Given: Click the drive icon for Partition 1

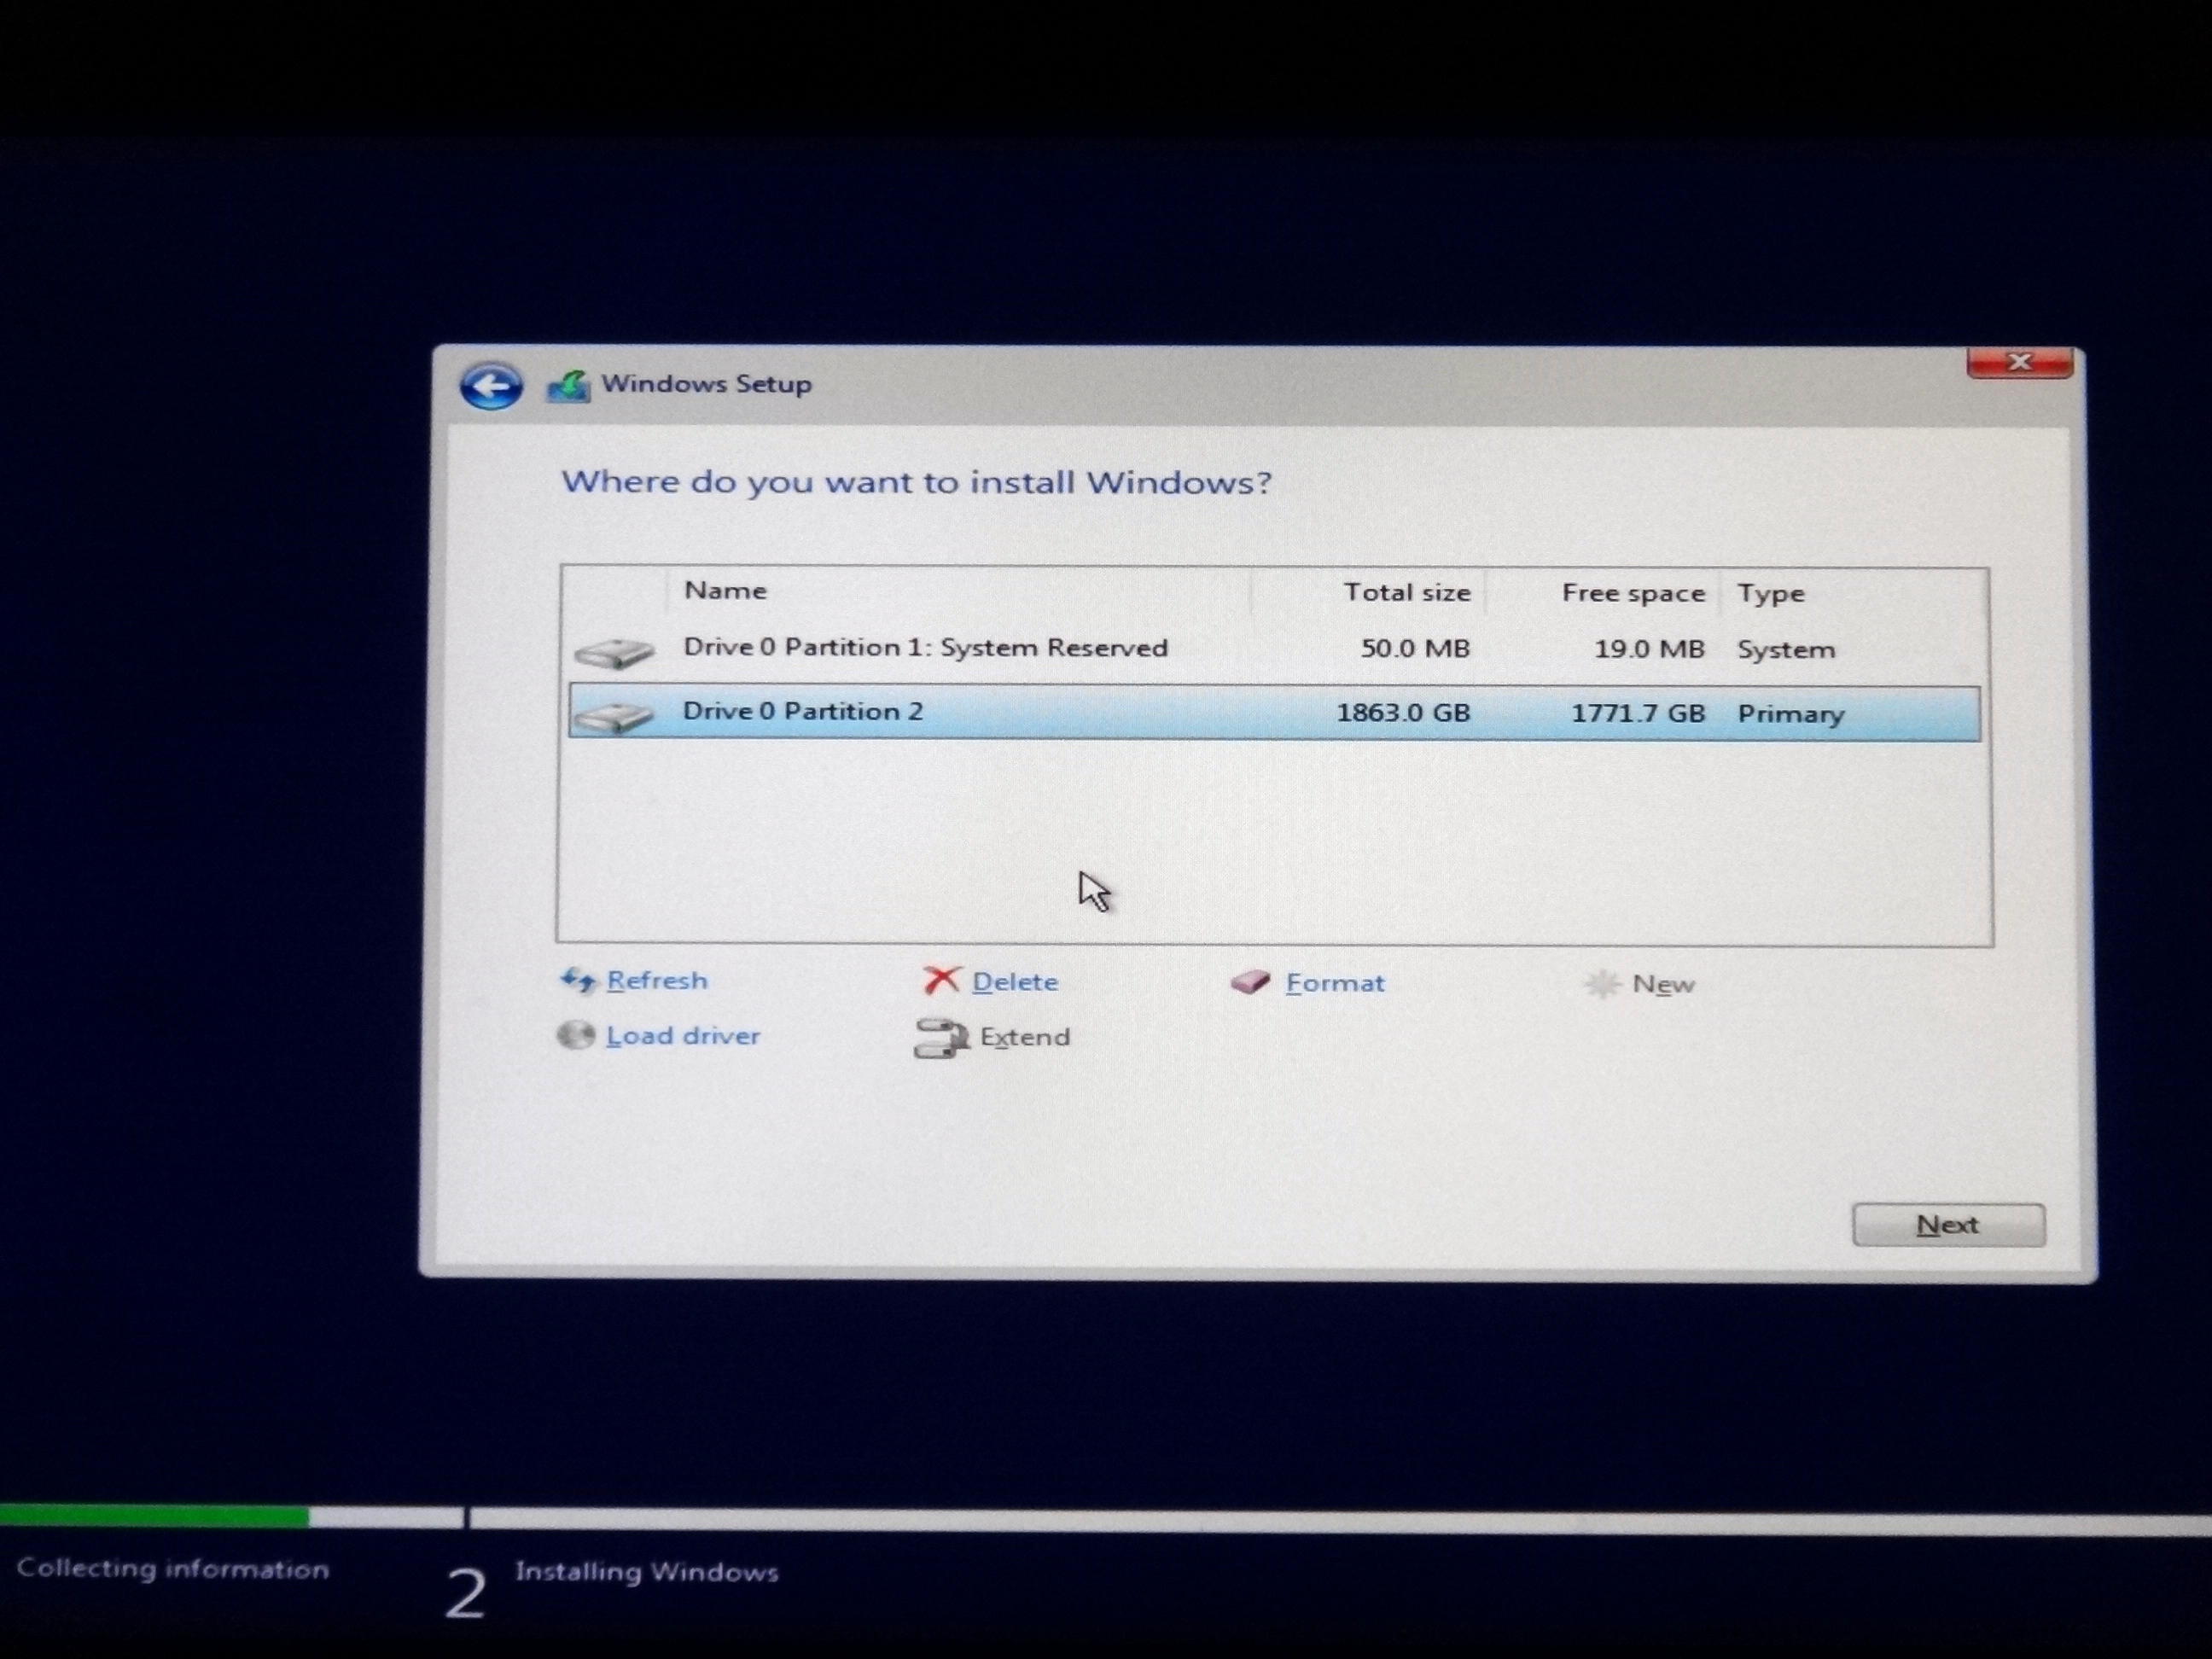Looking at the screenshot, I should 614,653.
